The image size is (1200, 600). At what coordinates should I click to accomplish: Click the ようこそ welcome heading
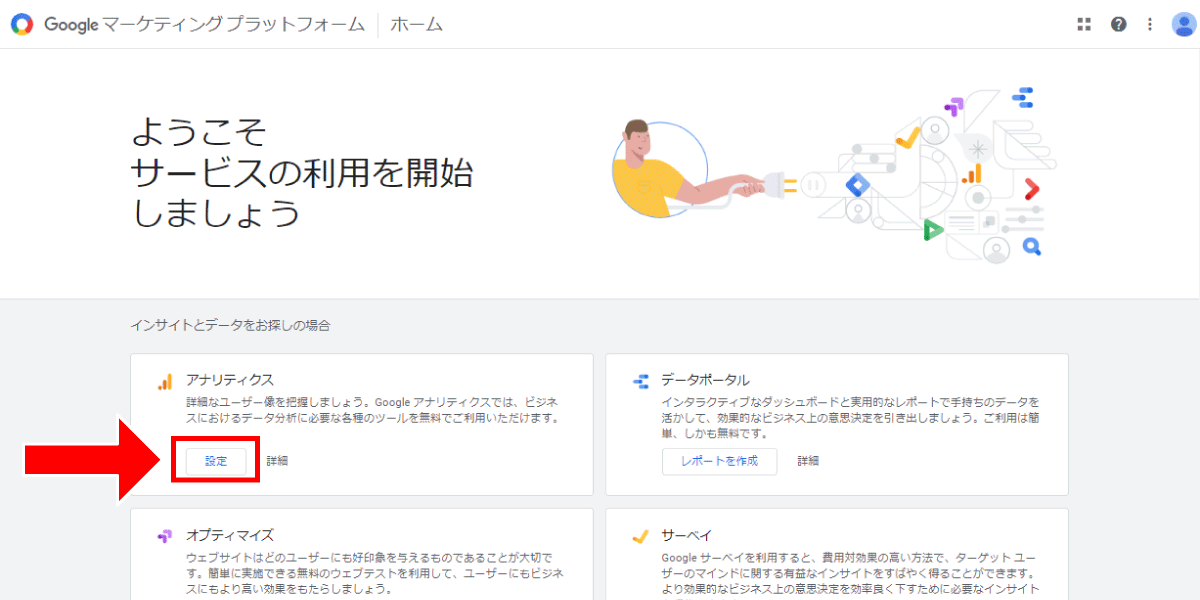pyautogui.click(x=200, y=133)
